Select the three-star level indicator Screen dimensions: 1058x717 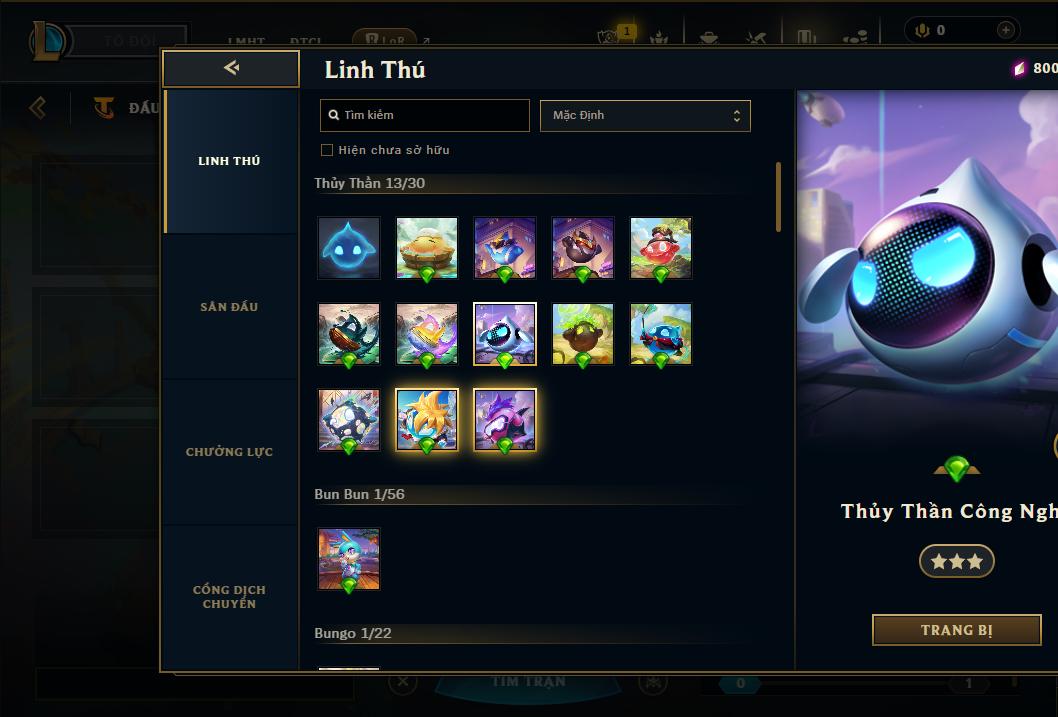click(956, 561)
